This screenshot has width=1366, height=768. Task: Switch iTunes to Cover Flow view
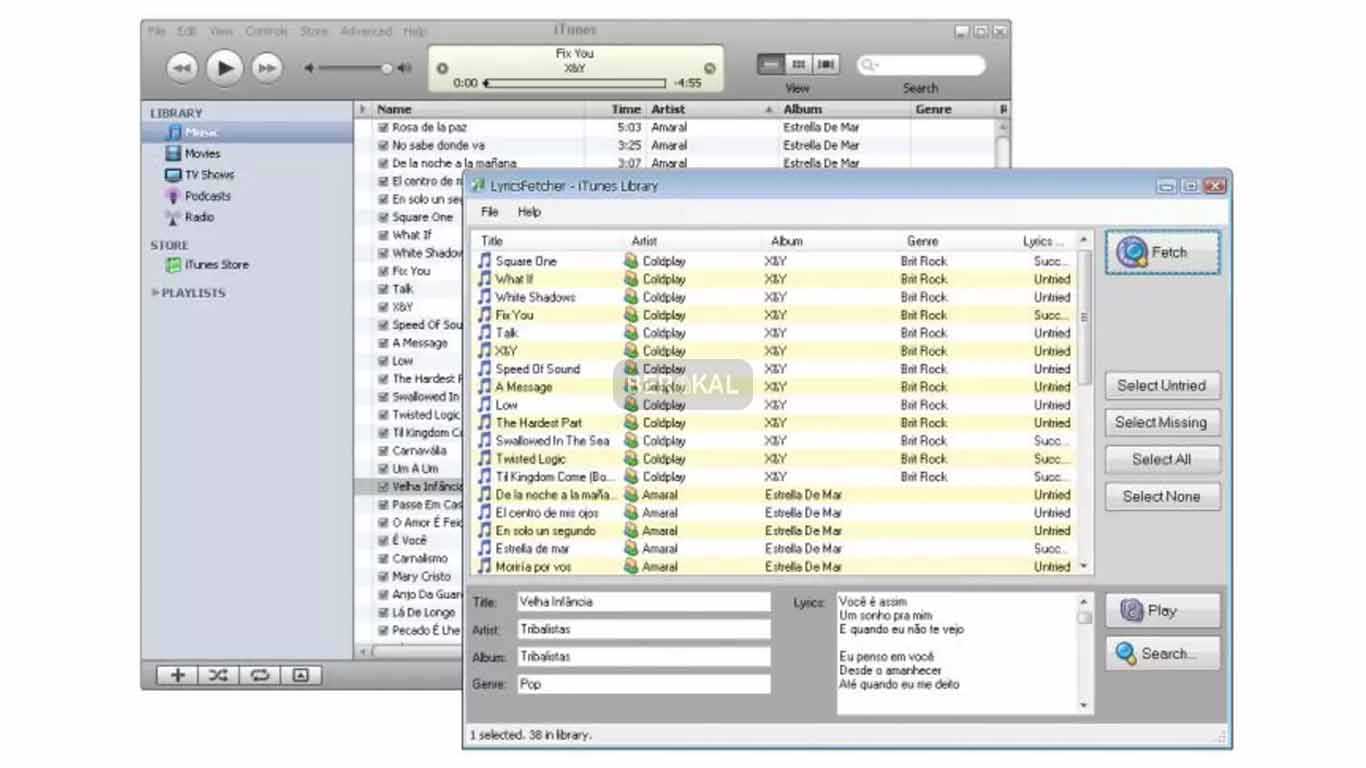pos(825,65)
